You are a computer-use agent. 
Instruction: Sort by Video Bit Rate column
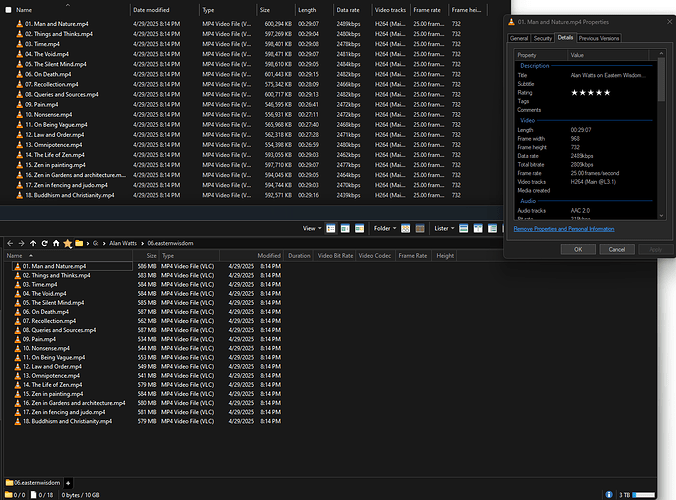click(335, 256)
